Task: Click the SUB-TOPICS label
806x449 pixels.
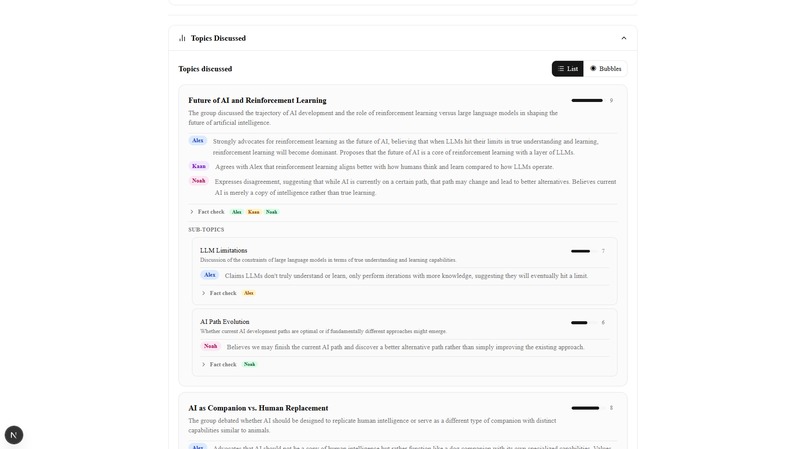Action: [206, 230]
